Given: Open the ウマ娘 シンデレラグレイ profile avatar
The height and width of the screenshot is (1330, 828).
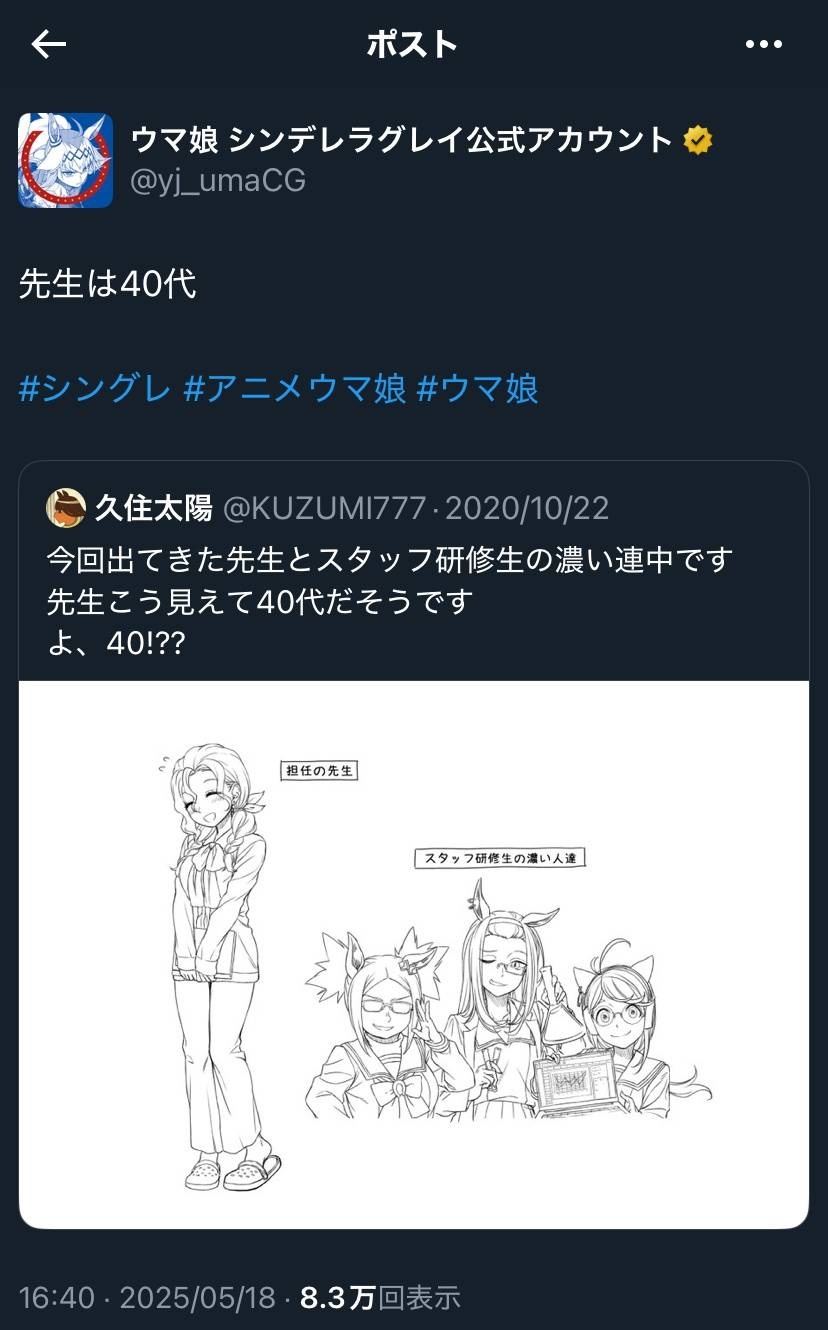Looking at the screenshot, I should (65, 160).
